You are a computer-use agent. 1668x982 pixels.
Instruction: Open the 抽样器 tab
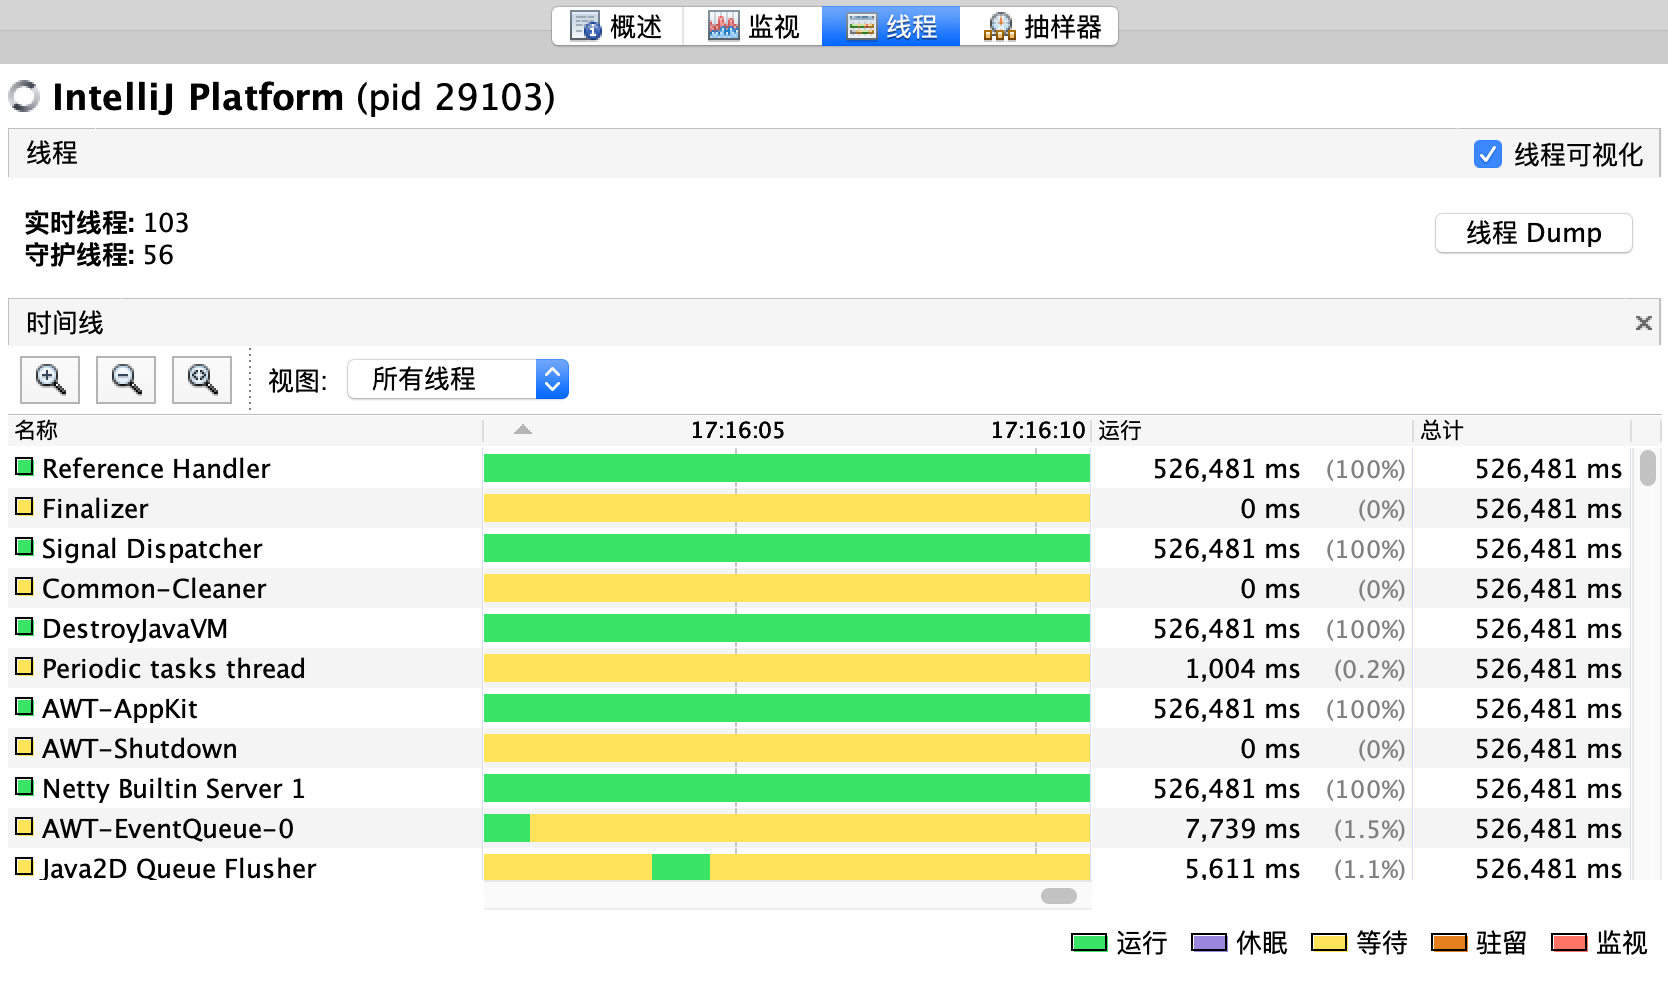(1041, 26)
